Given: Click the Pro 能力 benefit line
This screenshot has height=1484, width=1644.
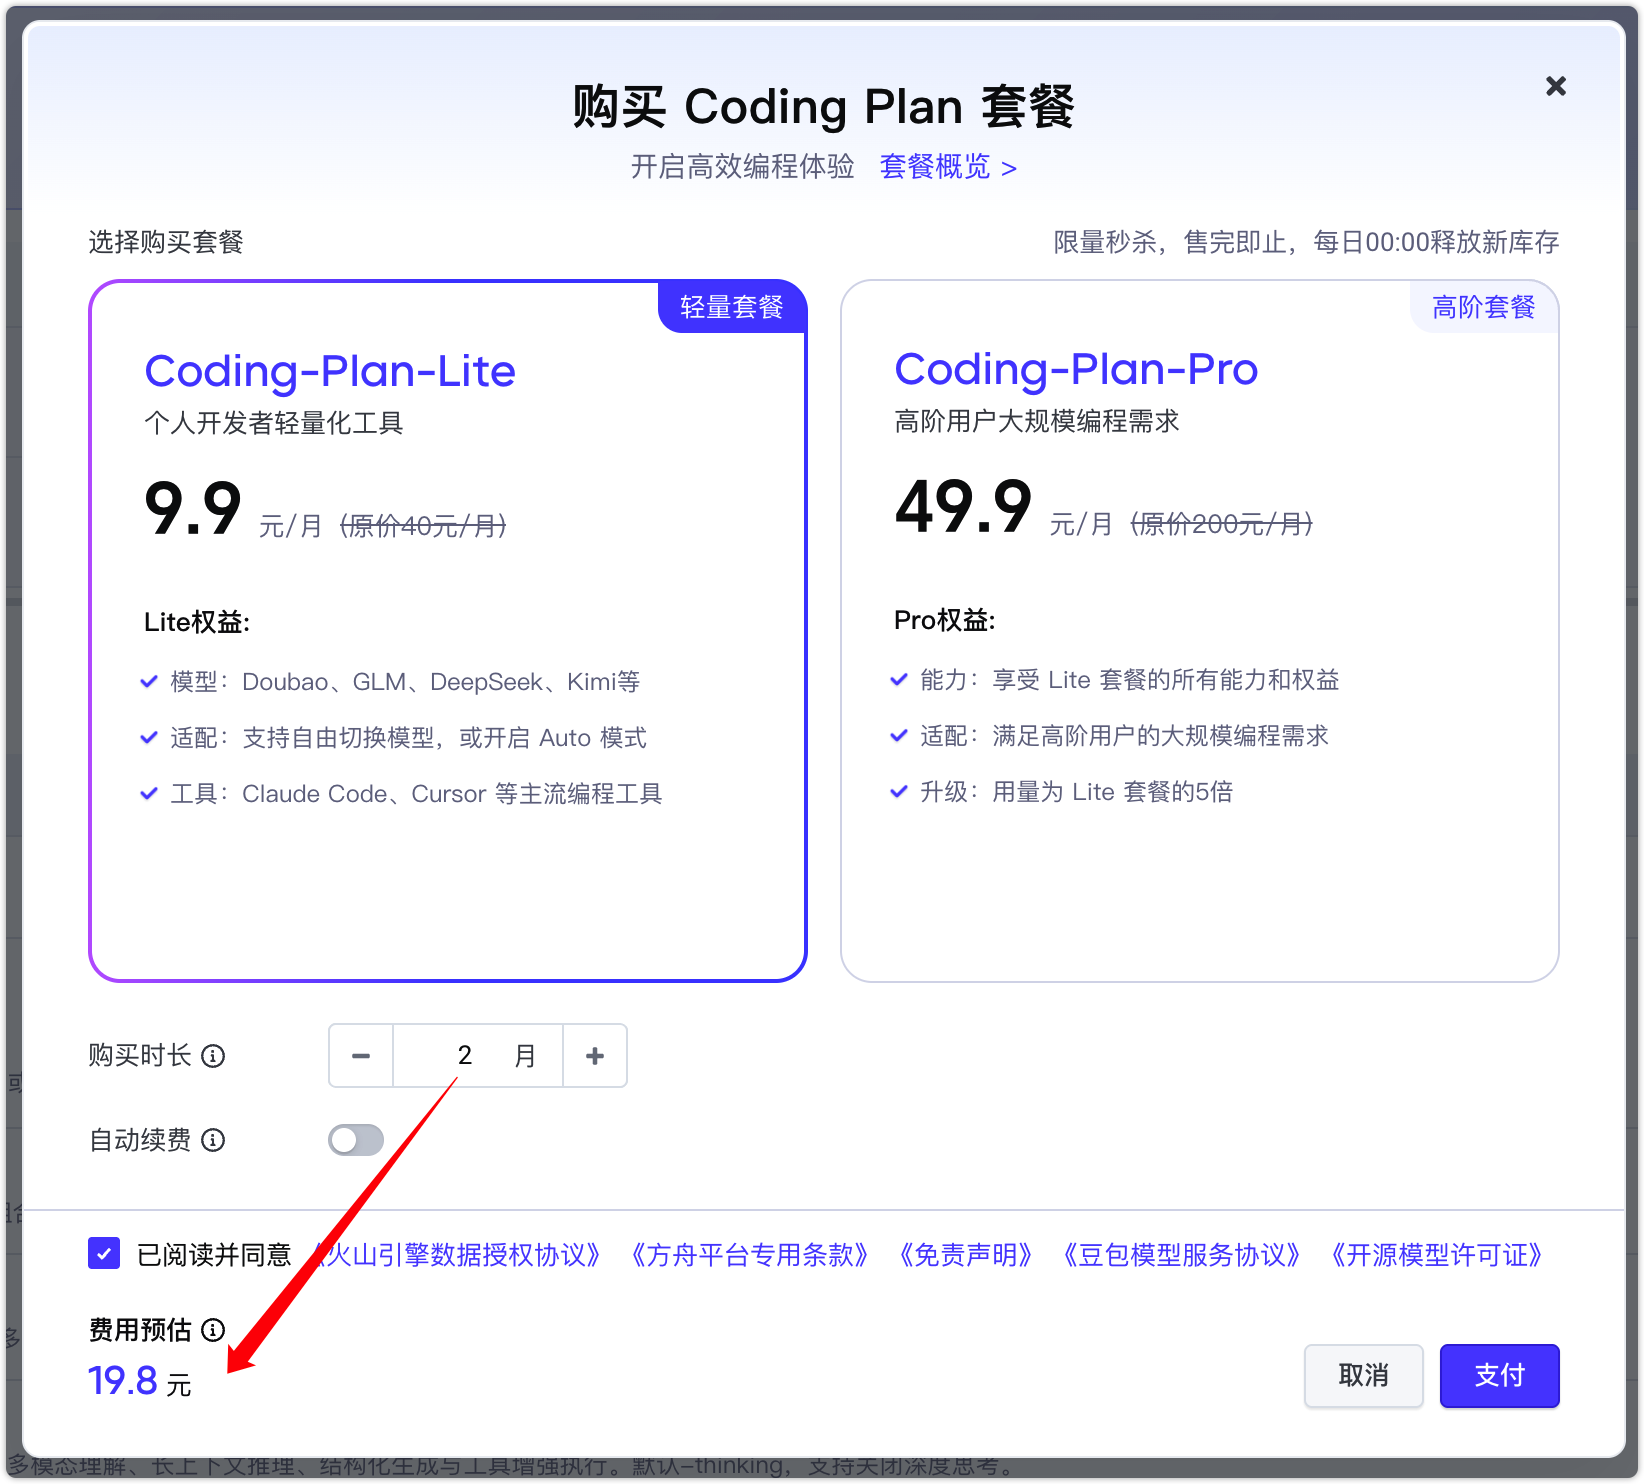Looking at the screenshot, I should coord(1114,680).
